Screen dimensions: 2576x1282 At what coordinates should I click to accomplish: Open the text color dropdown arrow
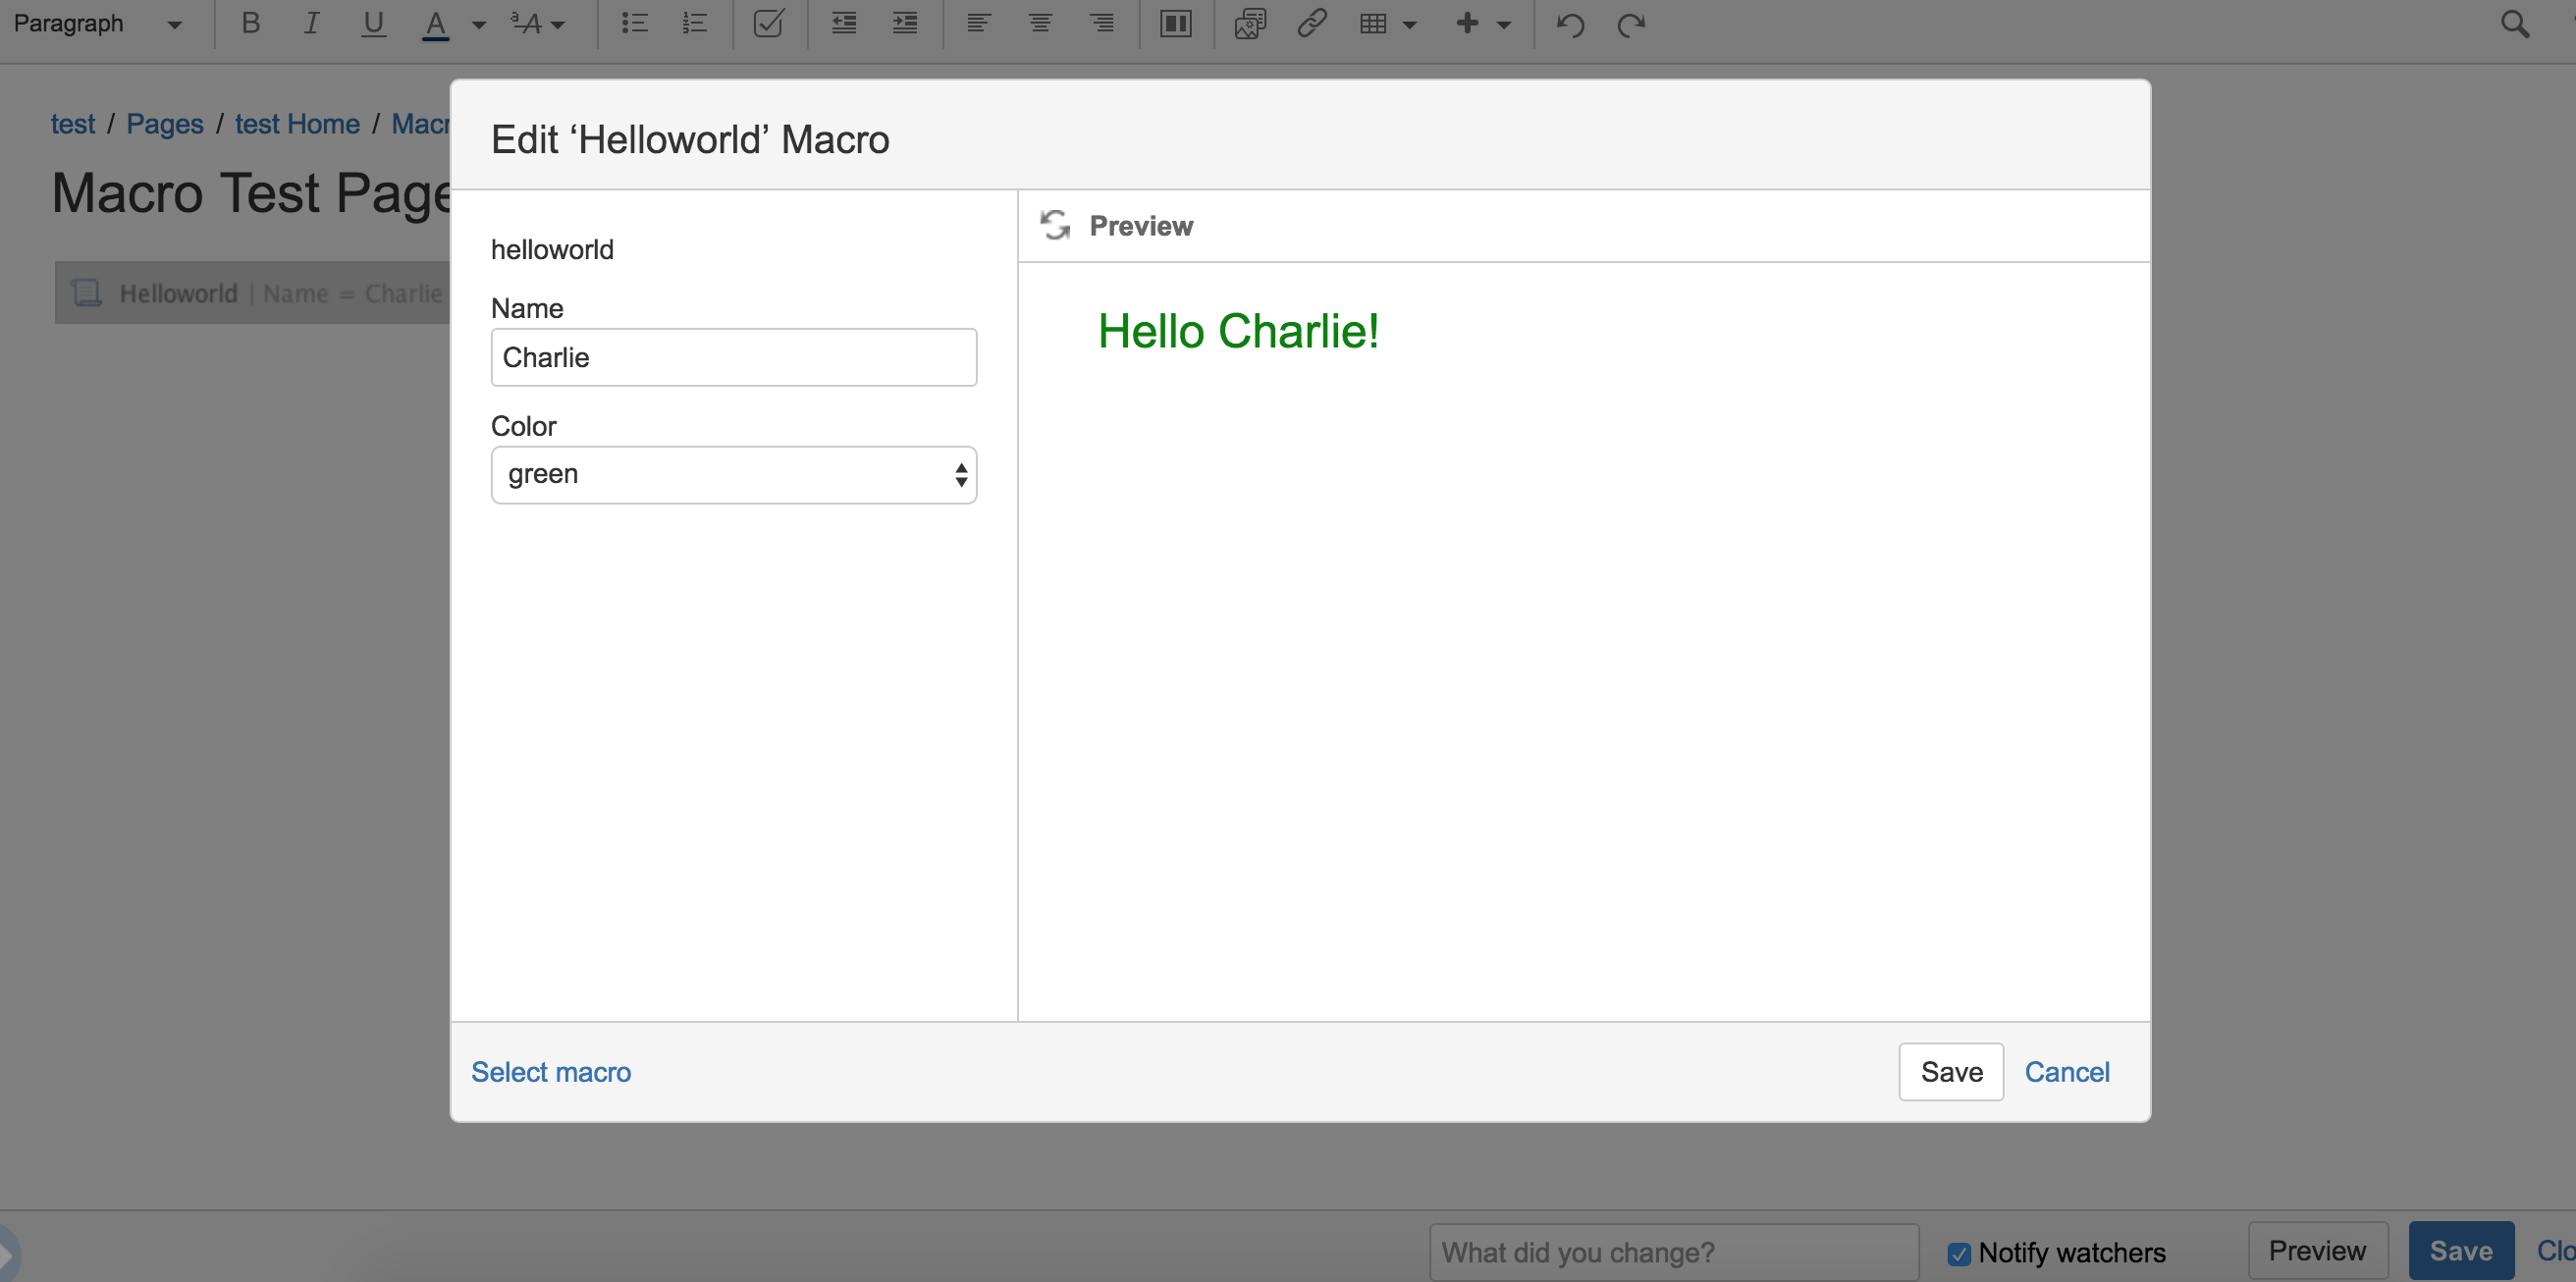479,25
